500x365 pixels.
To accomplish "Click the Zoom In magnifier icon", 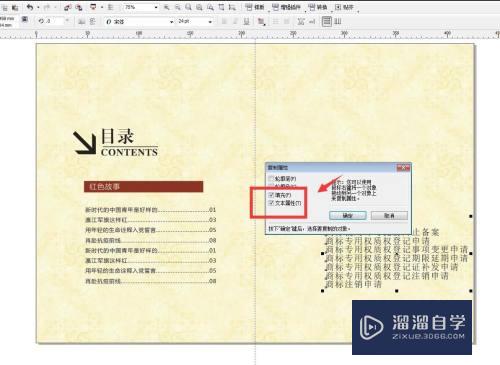I will click(x=167, y=7).
